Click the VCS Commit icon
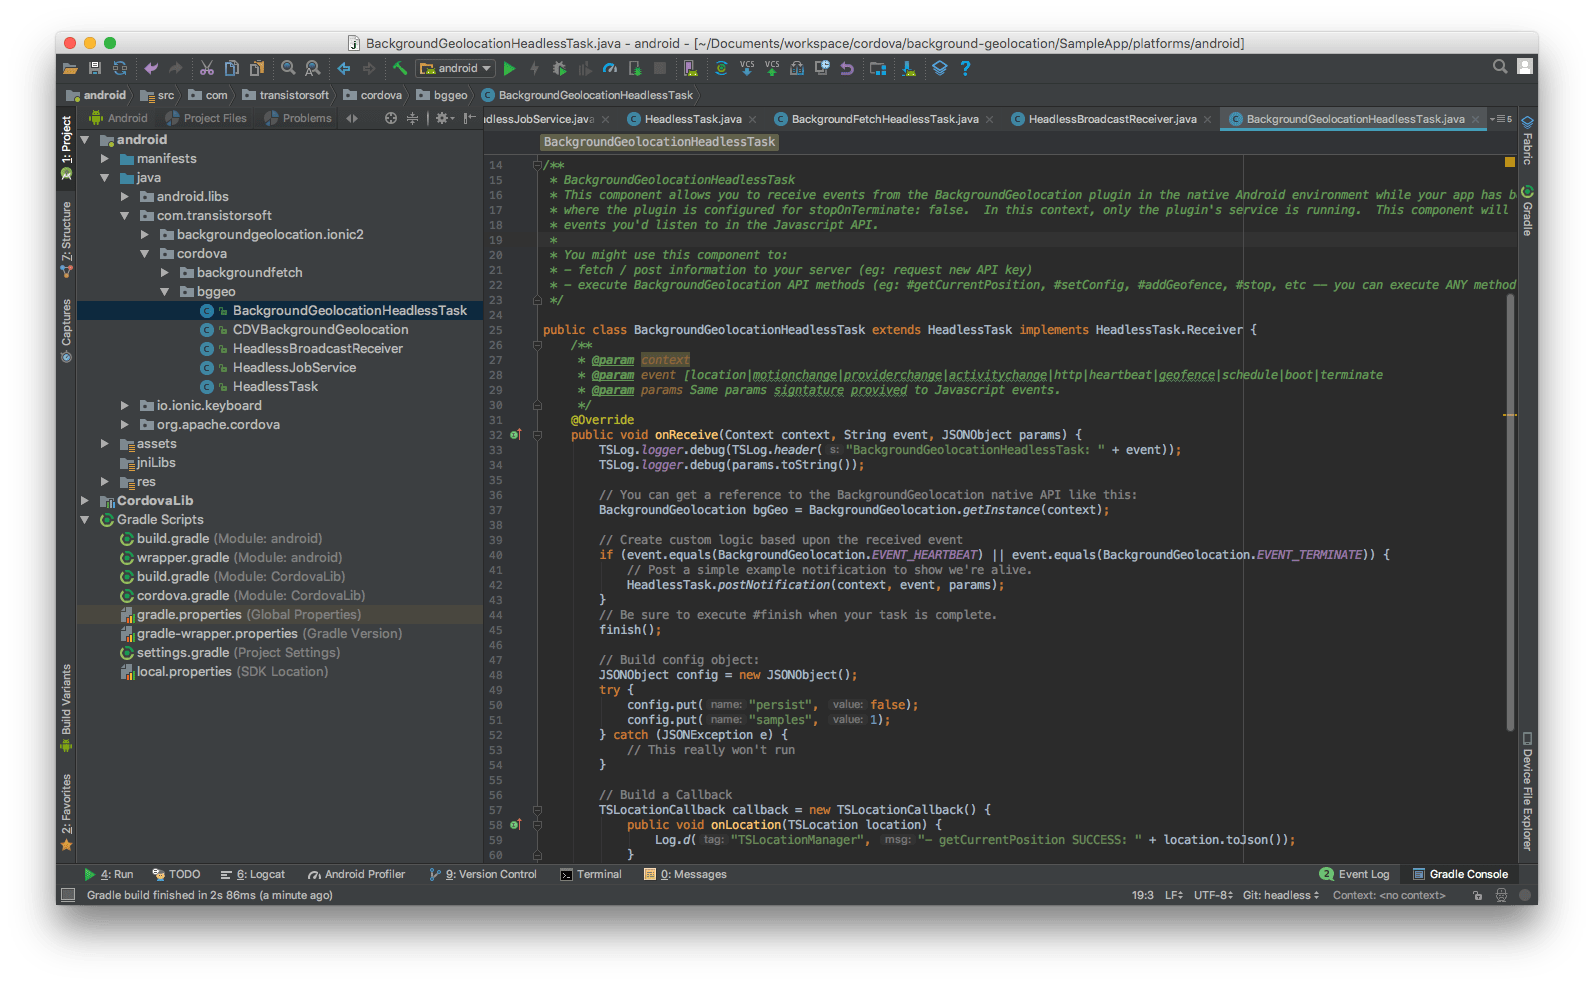This screenshot has width=1594, height=985. (x=772, y=67)
